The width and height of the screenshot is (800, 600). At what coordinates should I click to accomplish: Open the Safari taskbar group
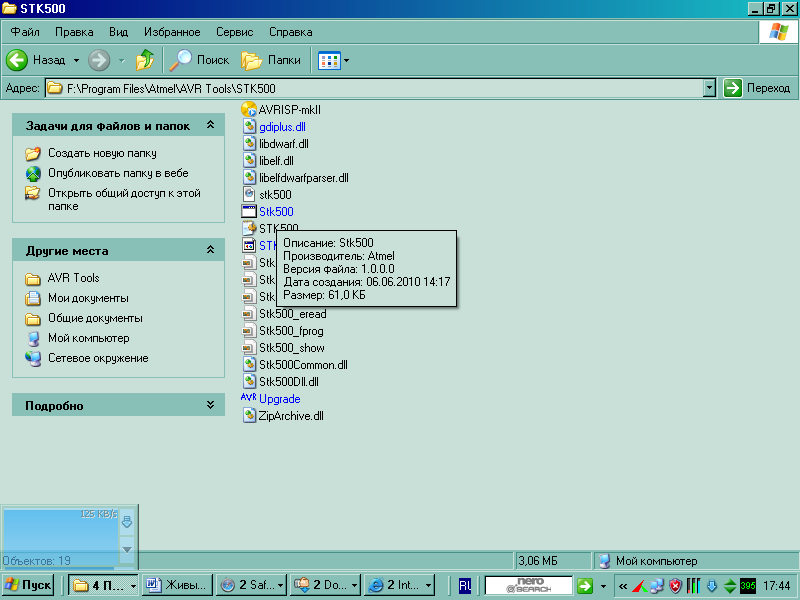tap(251, 585)
